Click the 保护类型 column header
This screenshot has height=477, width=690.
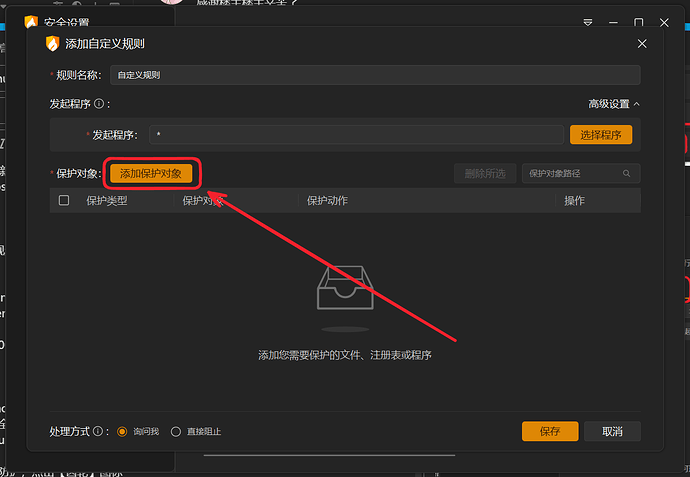[x=106, y=201]
